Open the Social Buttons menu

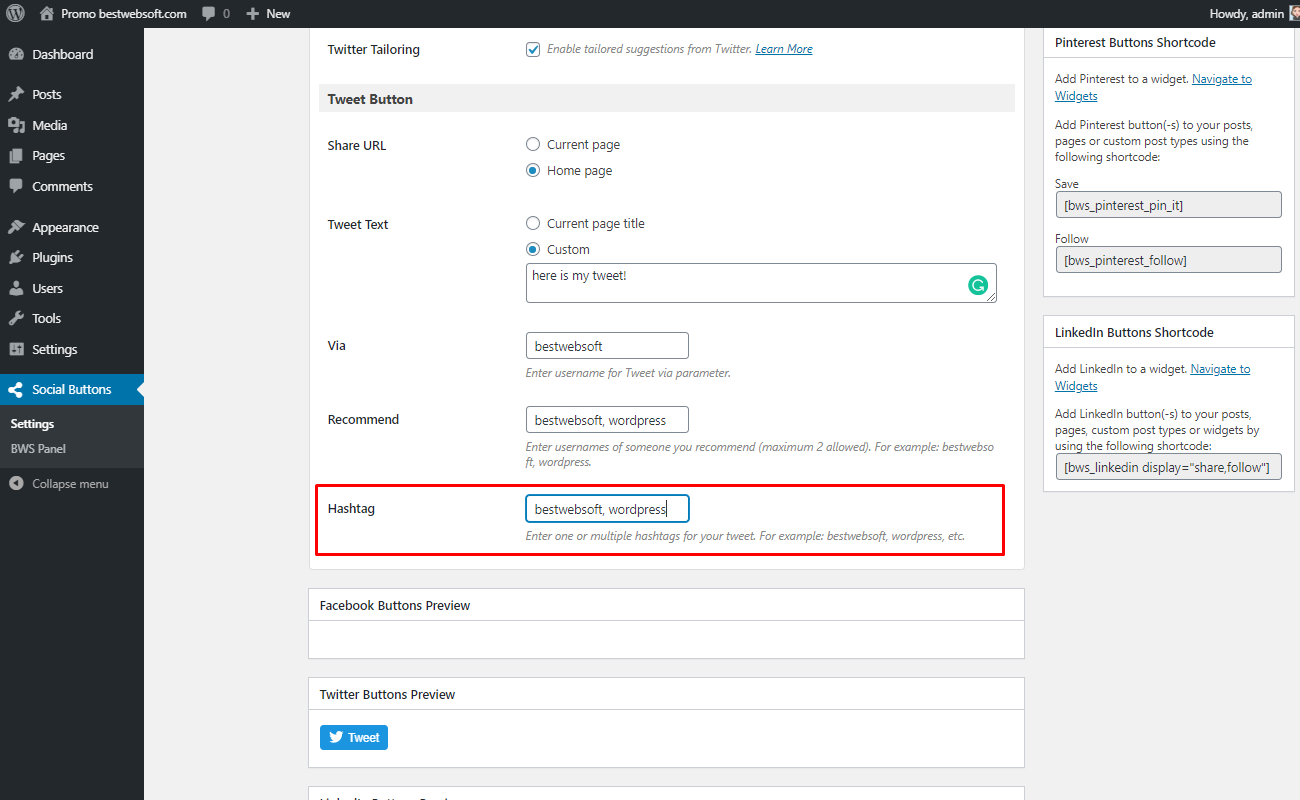pos(72,390)
